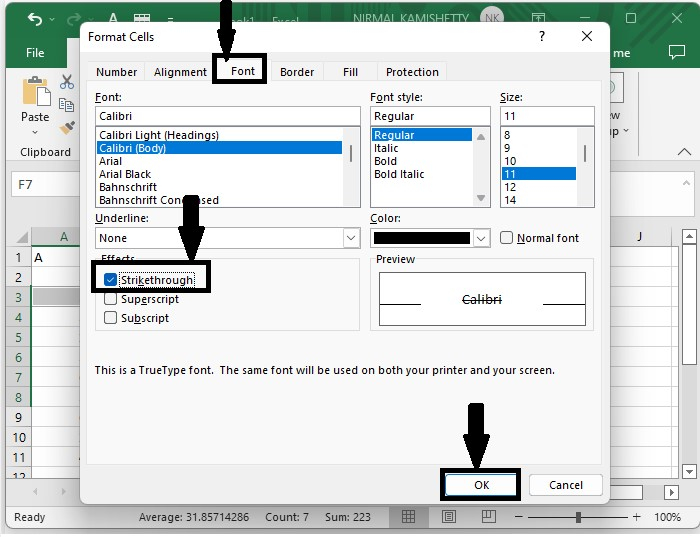
Task: Click the question mark Help icon
Action: (542, 36)
